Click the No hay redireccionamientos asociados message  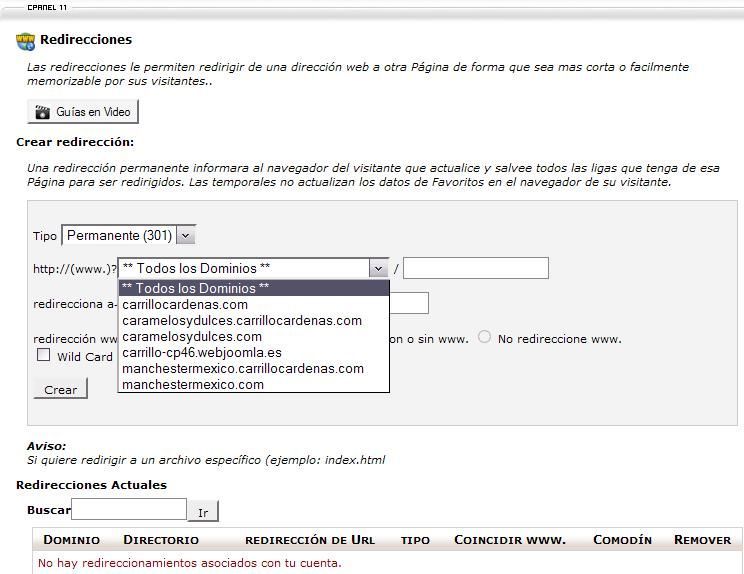point(189,563)
